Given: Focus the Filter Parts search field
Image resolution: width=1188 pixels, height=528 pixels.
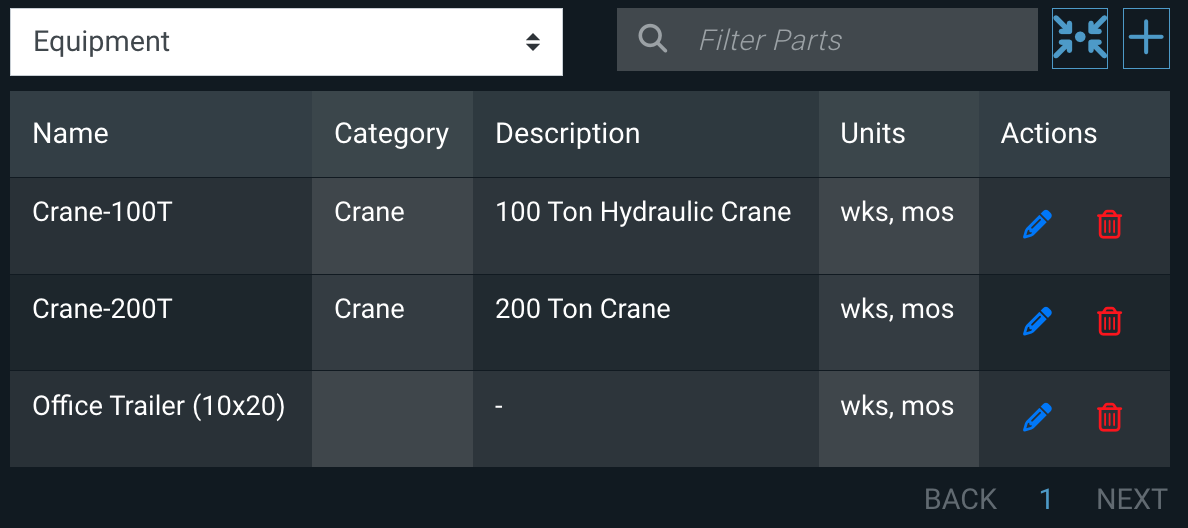Looking at the screenshot, I should (x=860, y=40).
